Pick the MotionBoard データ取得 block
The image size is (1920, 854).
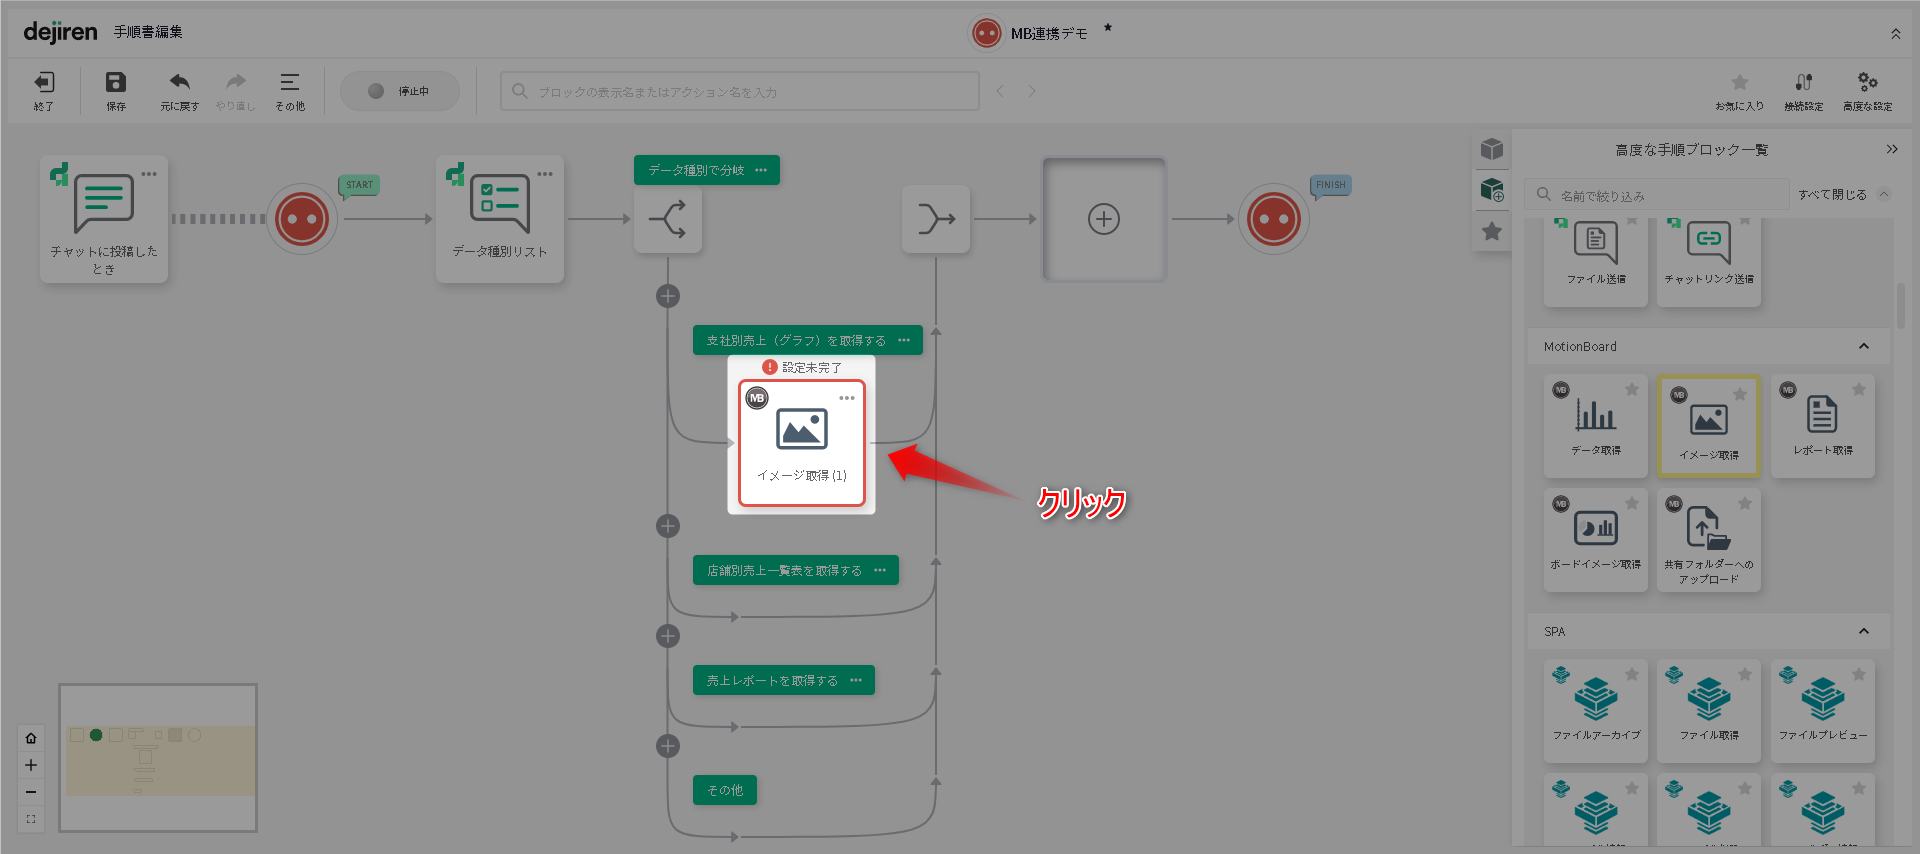(1596, 426)
